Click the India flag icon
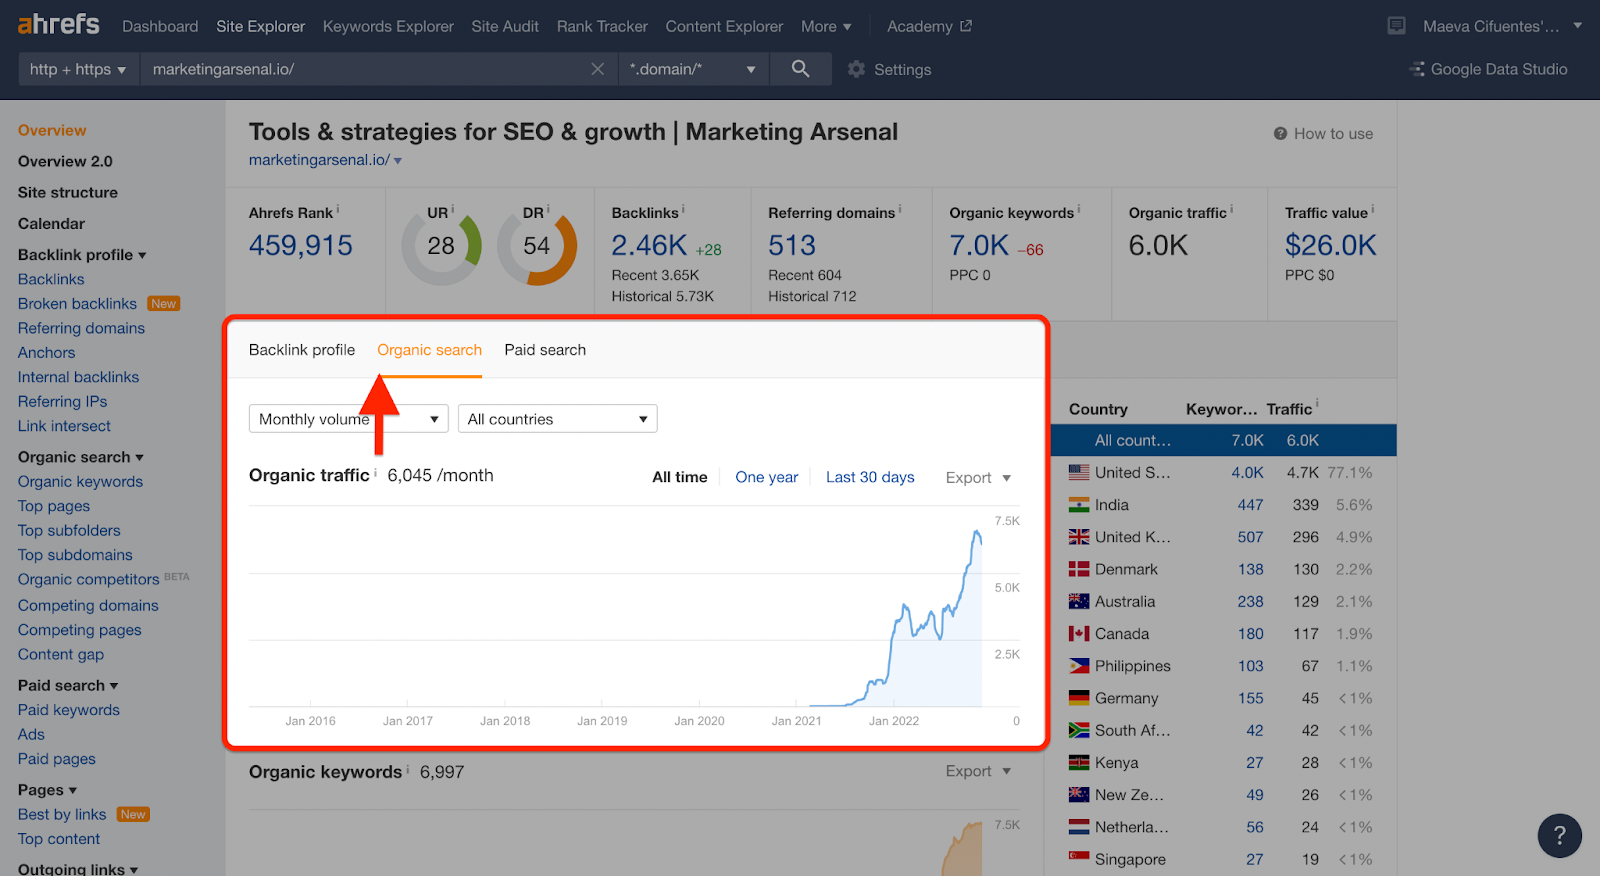The width and height of the screenshot is (1600, 876). pyautogui.click(x=1079, y=505)
